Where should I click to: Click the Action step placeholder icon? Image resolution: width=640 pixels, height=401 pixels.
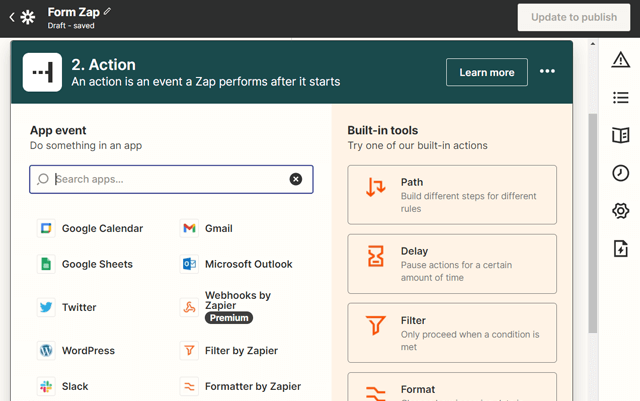pos(42,72)
